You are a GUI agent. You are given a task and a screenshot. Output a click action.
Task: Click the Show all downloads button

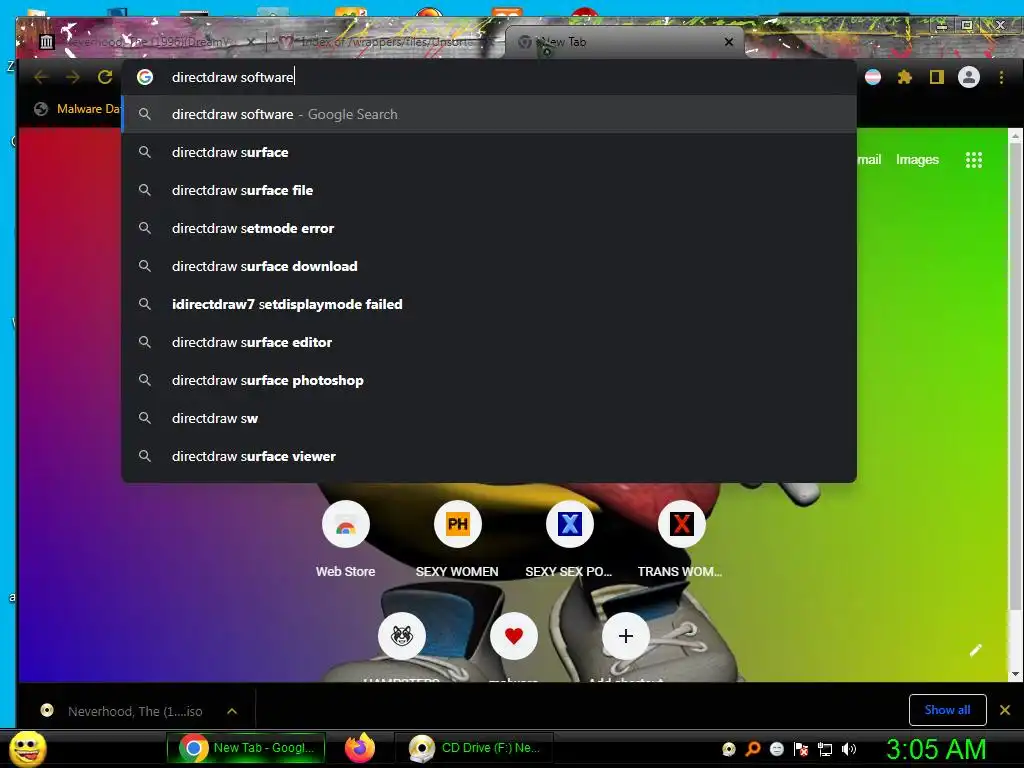pyautogui.click(x=947, y=710)
